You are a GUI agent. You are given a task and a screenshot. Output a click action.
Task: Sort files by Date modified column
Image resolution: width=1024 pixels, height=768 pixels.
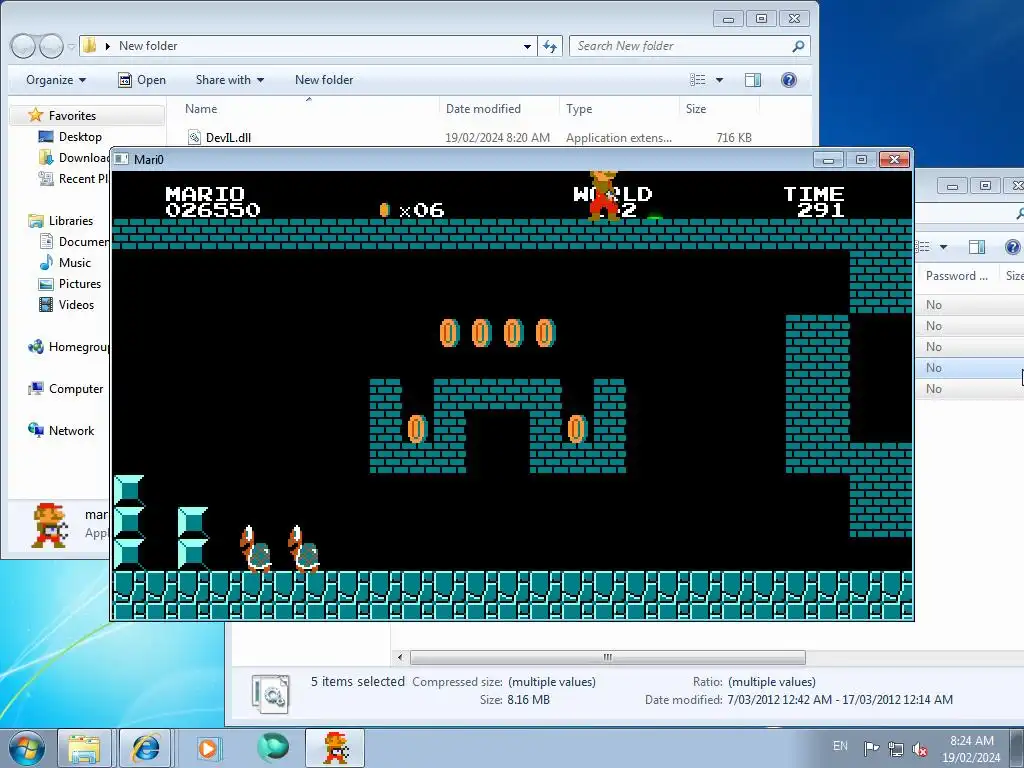(x=483, y=109)
